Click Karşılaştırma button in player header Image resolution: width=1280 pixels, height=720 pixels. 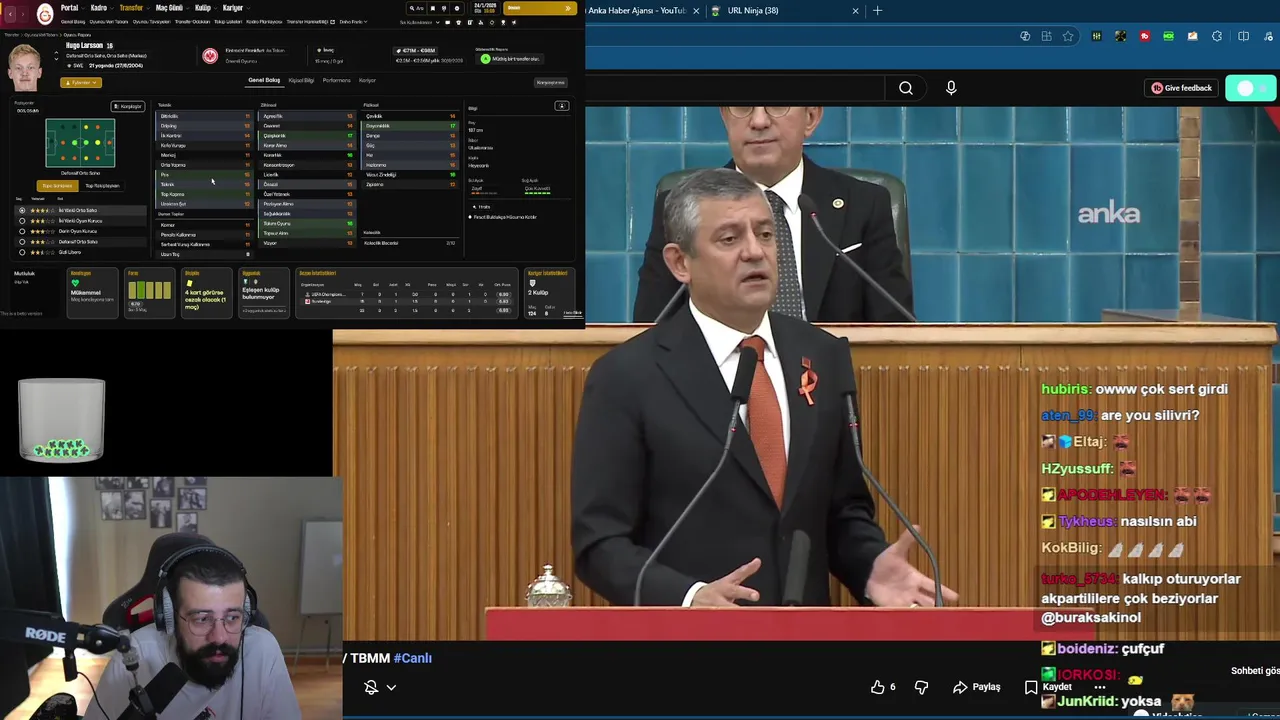[551, 82]
